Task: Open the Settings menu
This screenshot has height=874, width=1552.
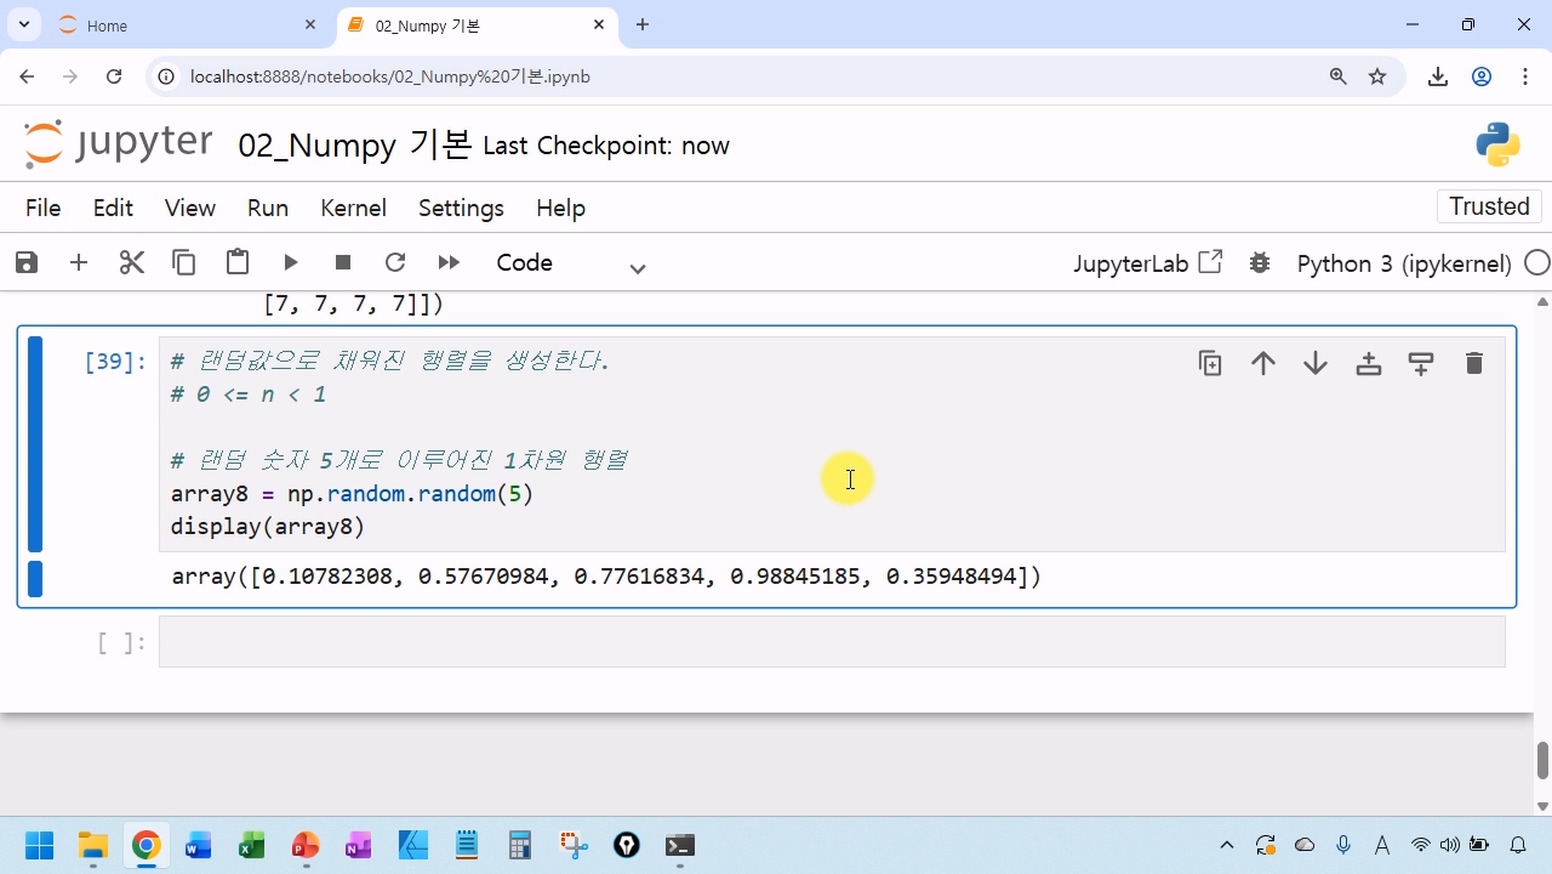Action: pos(461,208)
